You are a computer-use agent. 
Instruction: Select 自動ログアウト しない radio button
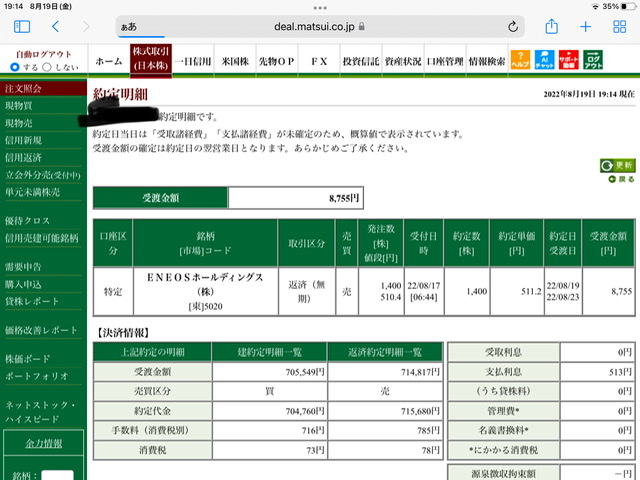[x=47, y=67]
